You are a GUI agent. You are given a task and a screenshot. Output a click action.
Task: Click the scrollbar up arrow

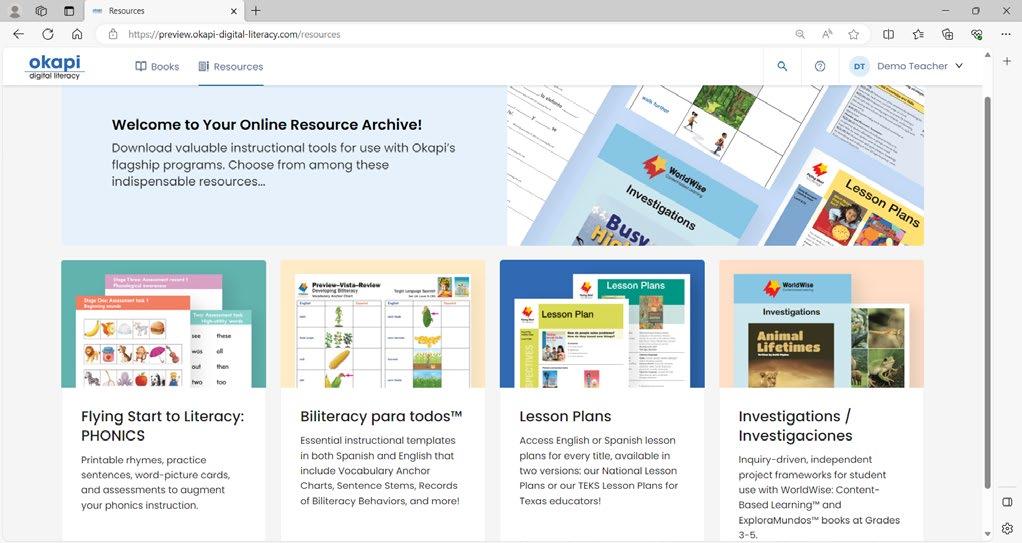pos(987,55)
